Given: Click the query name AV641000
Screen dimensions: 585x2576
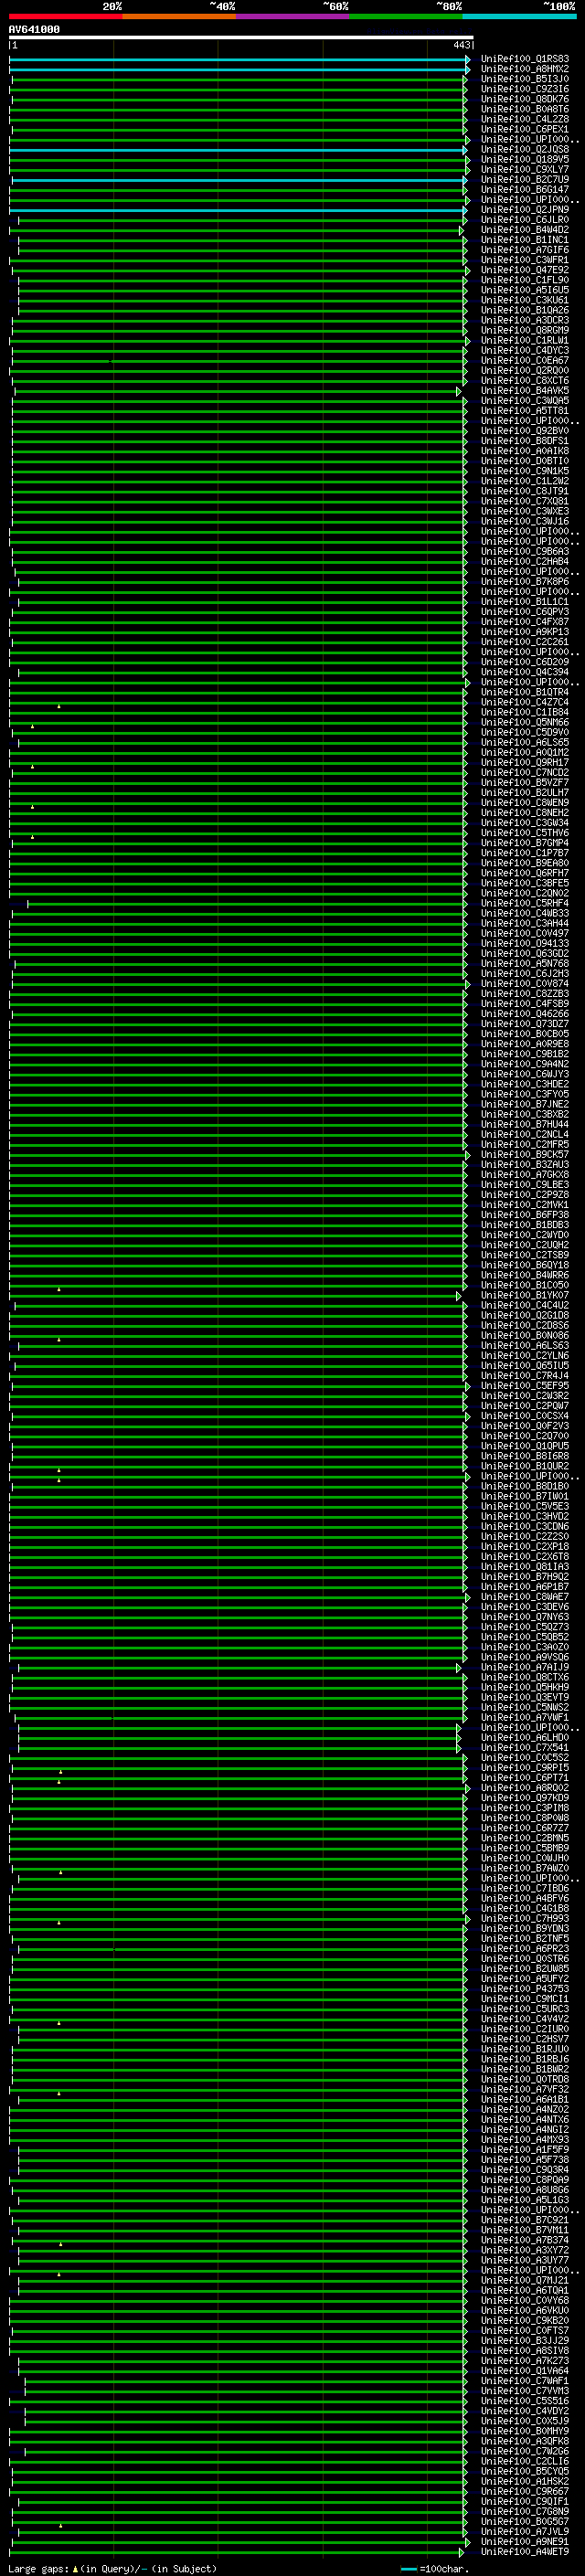Looking at the screenshot, I should pyautogui.click(x=34, y=30).
